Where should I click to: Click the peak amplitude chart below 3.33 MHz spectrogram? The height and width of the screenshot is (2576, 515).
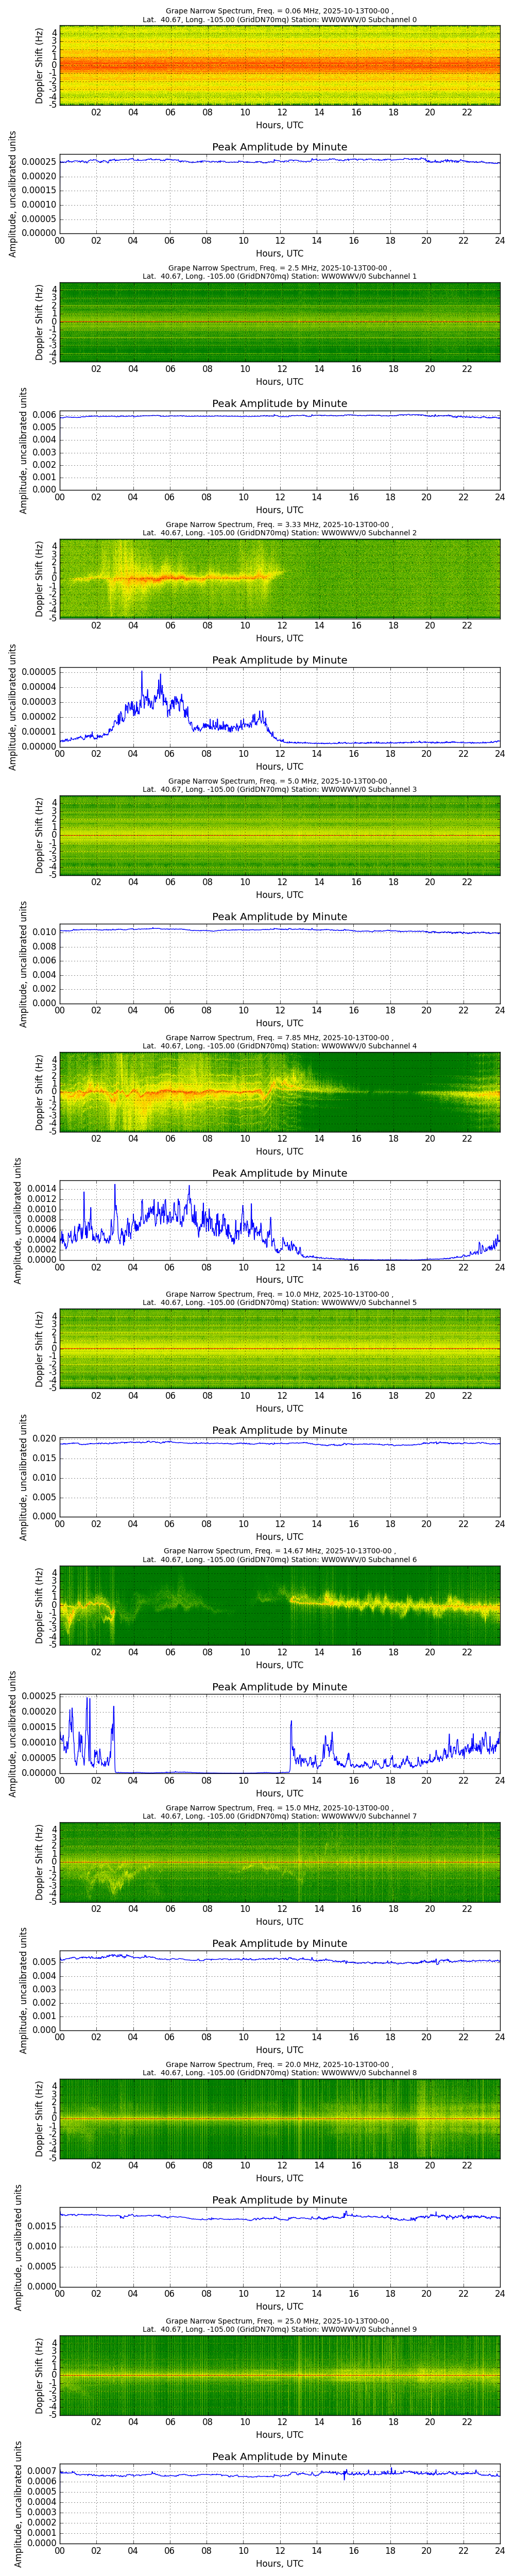(x=279, y=707)
